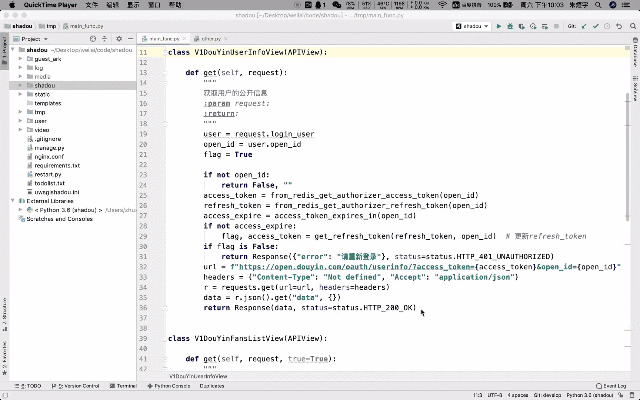This screenshot has width=640, height=400.
Task: Open the shadou run configuration dropdown
Action: point(472,26)
